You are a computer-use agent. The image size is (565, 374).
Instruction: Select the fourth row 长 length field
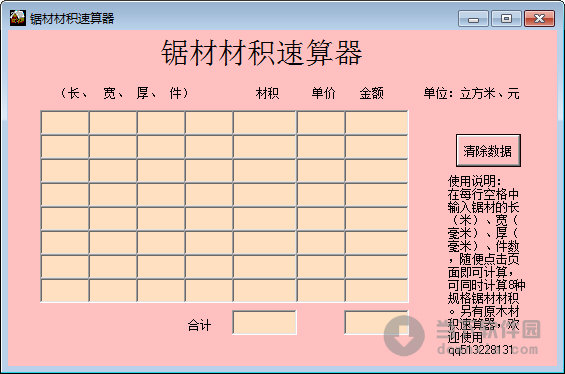(x=65, y=195)
